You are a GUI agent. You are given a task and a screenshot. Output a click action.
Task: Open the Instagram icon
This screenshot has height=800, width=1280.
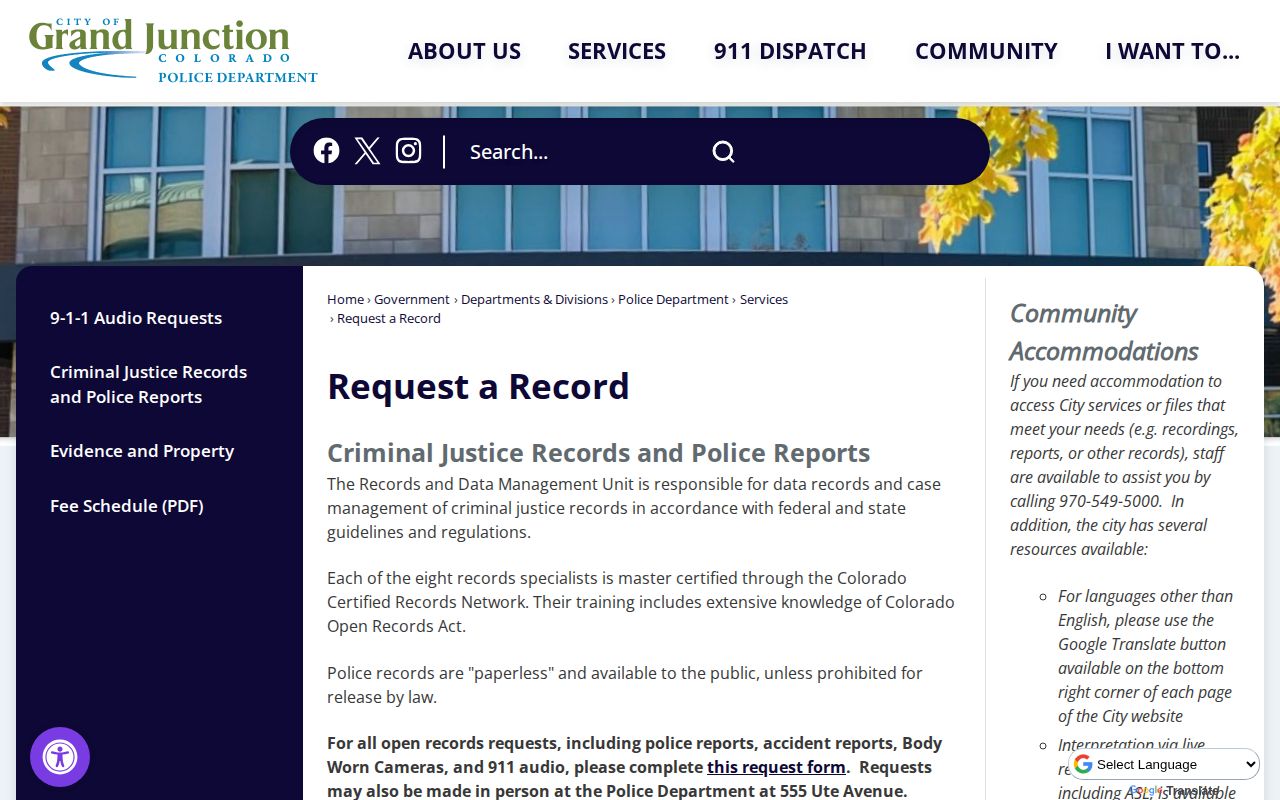tap(408, 151)
